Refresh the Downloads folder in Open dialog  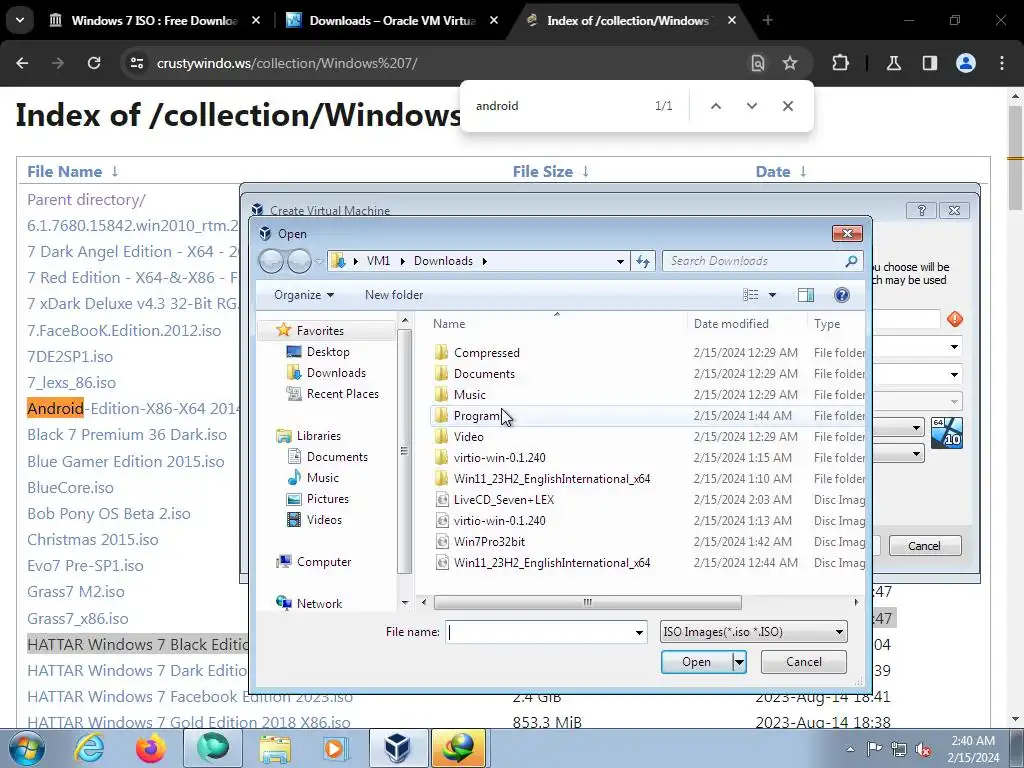click(643, 261)
